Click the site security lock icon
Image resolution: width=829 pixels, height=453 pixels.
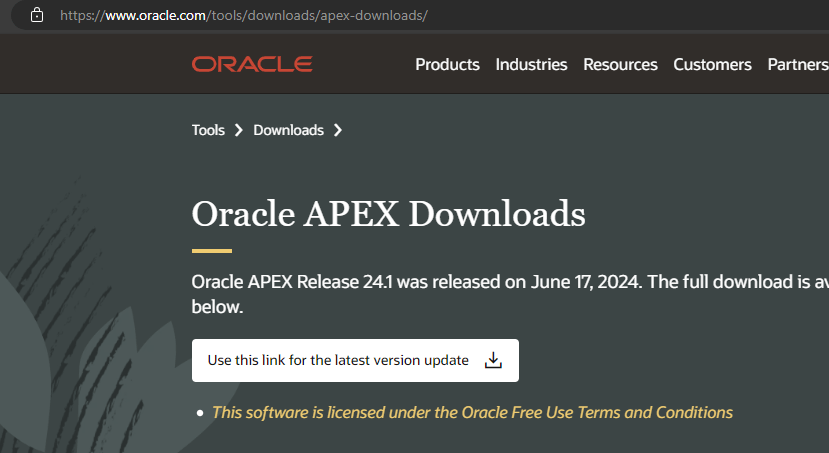point(37,15)
